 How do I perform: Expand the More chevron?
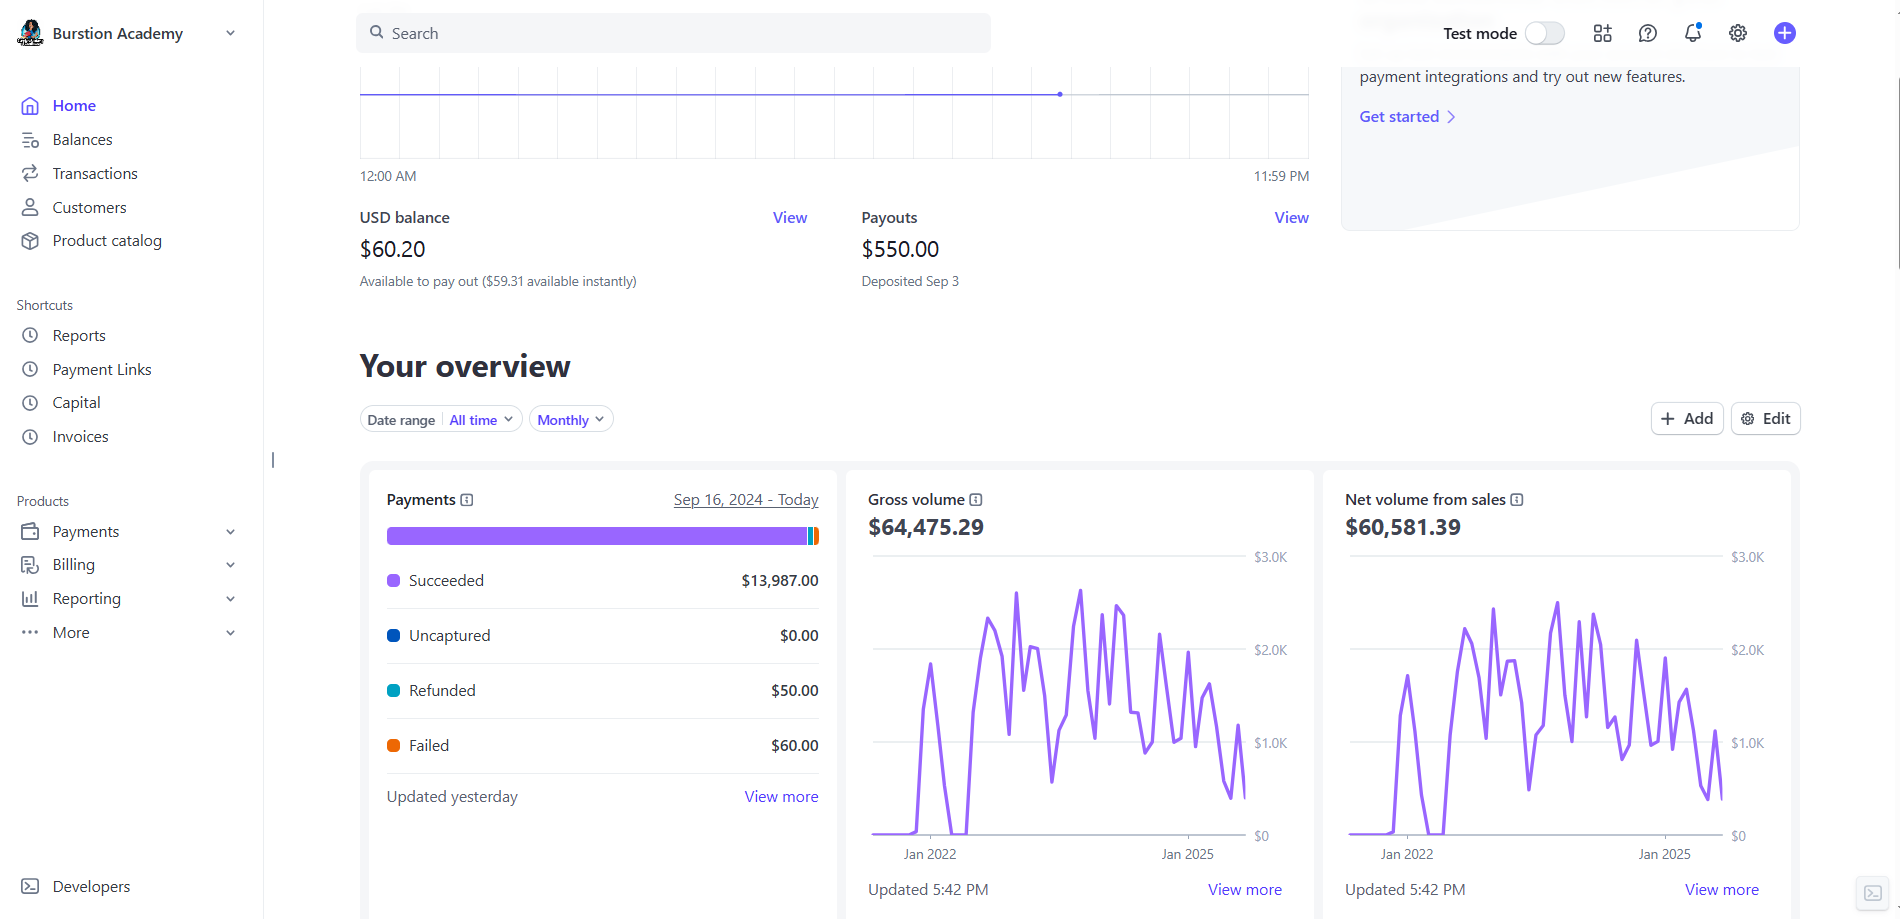click(x=231, y=633)
